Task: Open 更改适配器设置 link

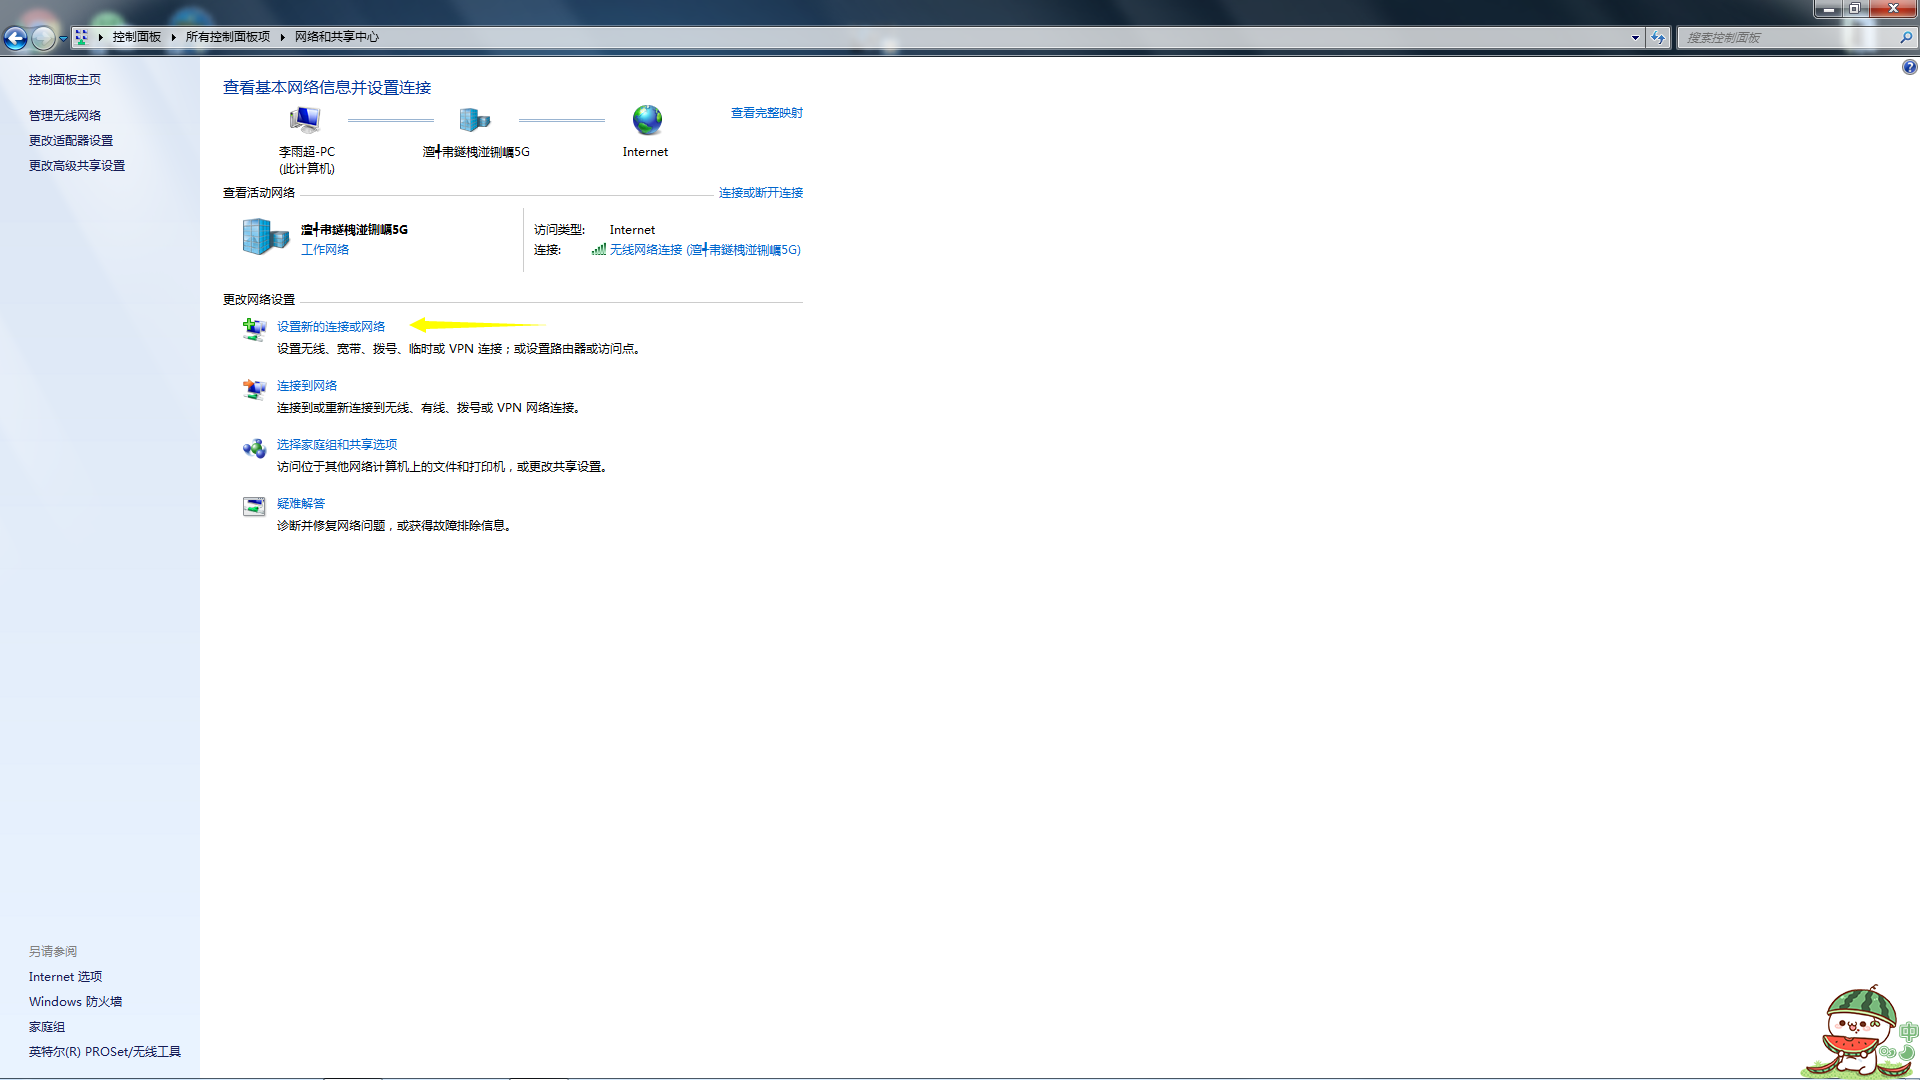Action: tap(71, 141)
